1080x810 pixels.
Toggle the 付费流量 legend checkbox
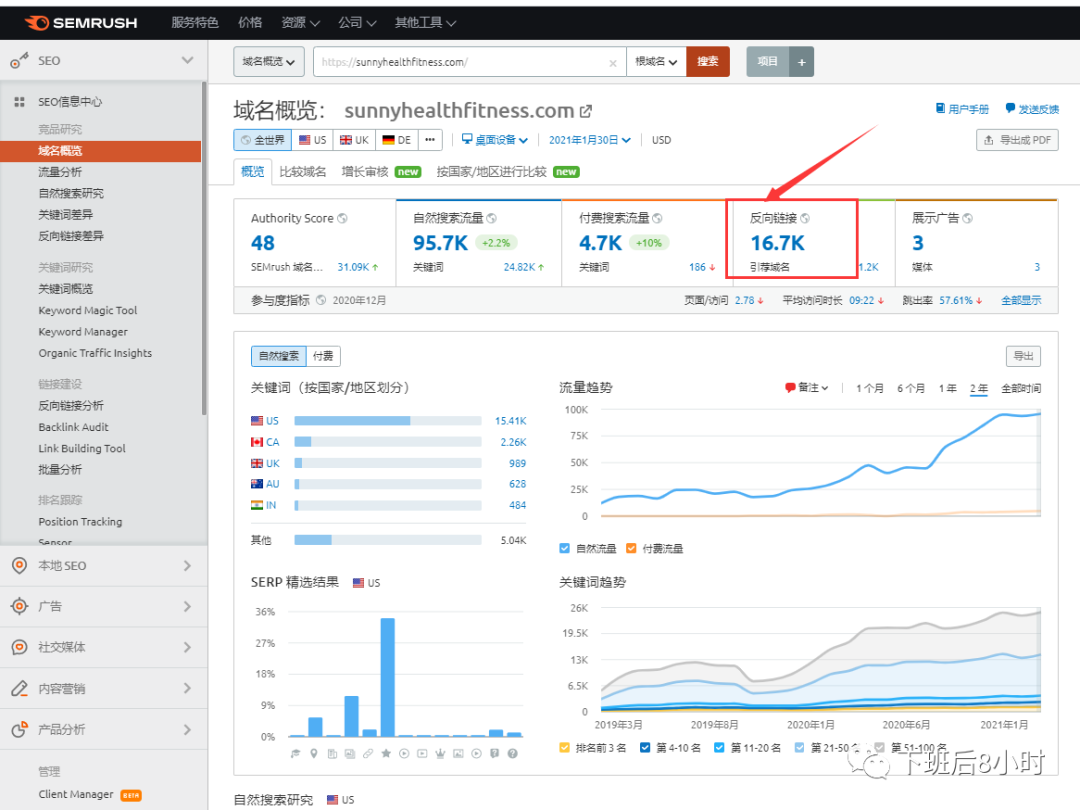[631, 548]
